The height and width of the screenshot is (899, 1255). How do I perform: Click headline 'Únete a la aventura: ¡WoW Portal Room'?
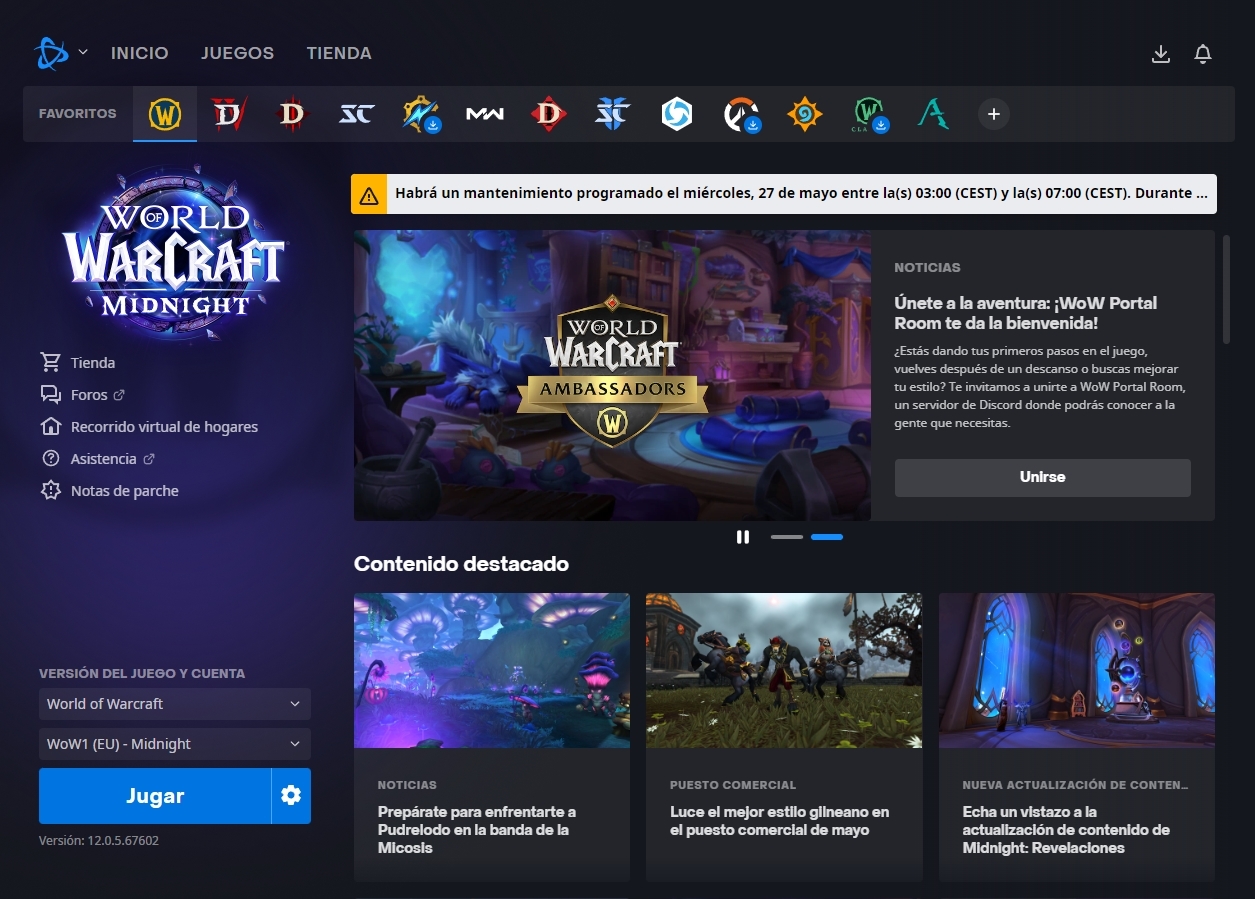(x=1026, y=313)
